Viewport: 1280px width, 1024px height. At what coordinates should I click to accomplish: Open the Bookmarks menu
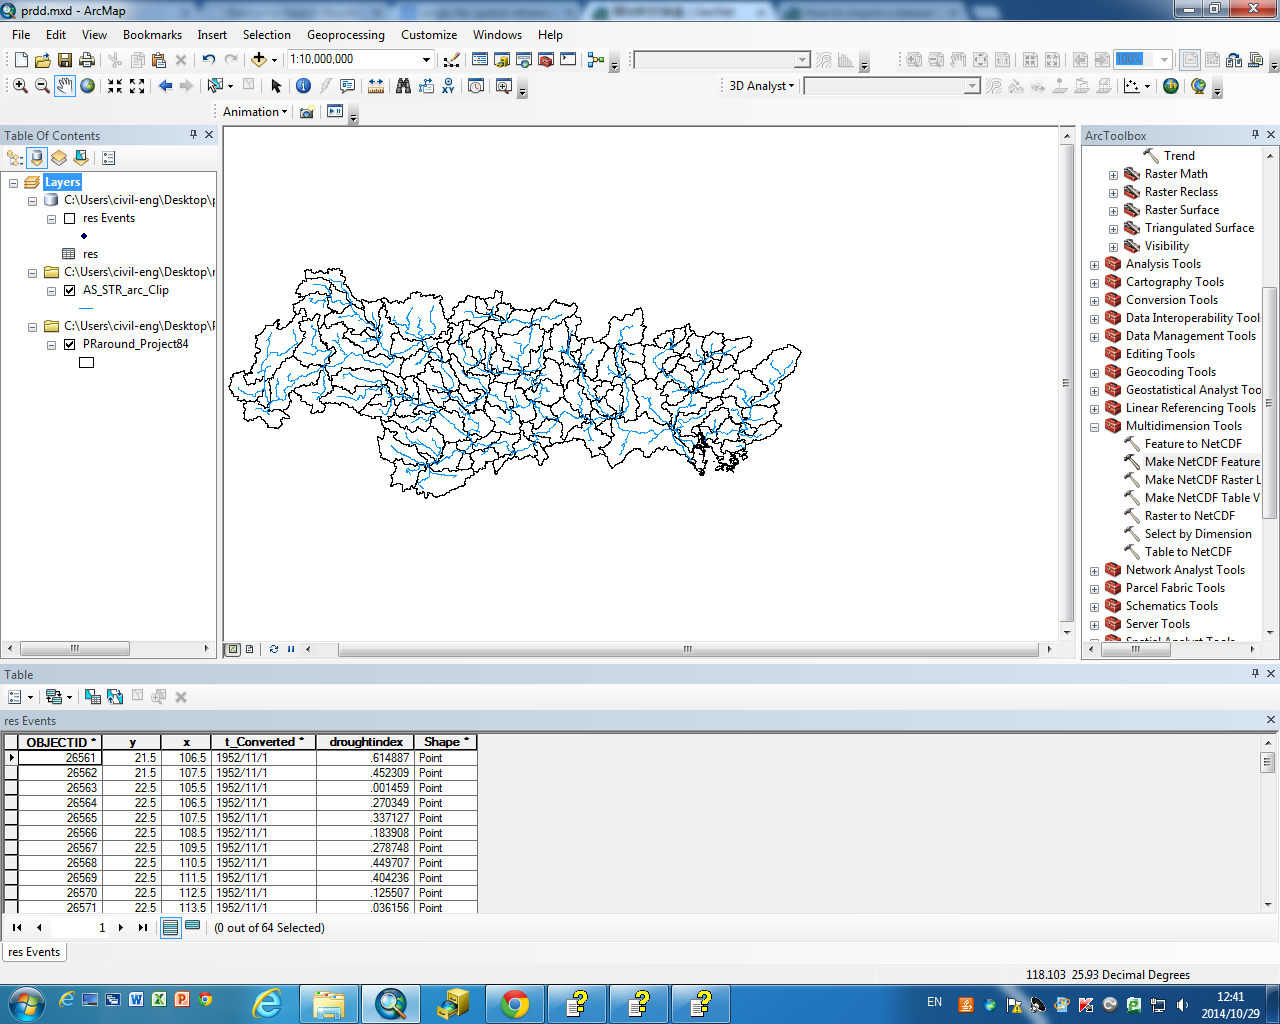tap(152, 34)
